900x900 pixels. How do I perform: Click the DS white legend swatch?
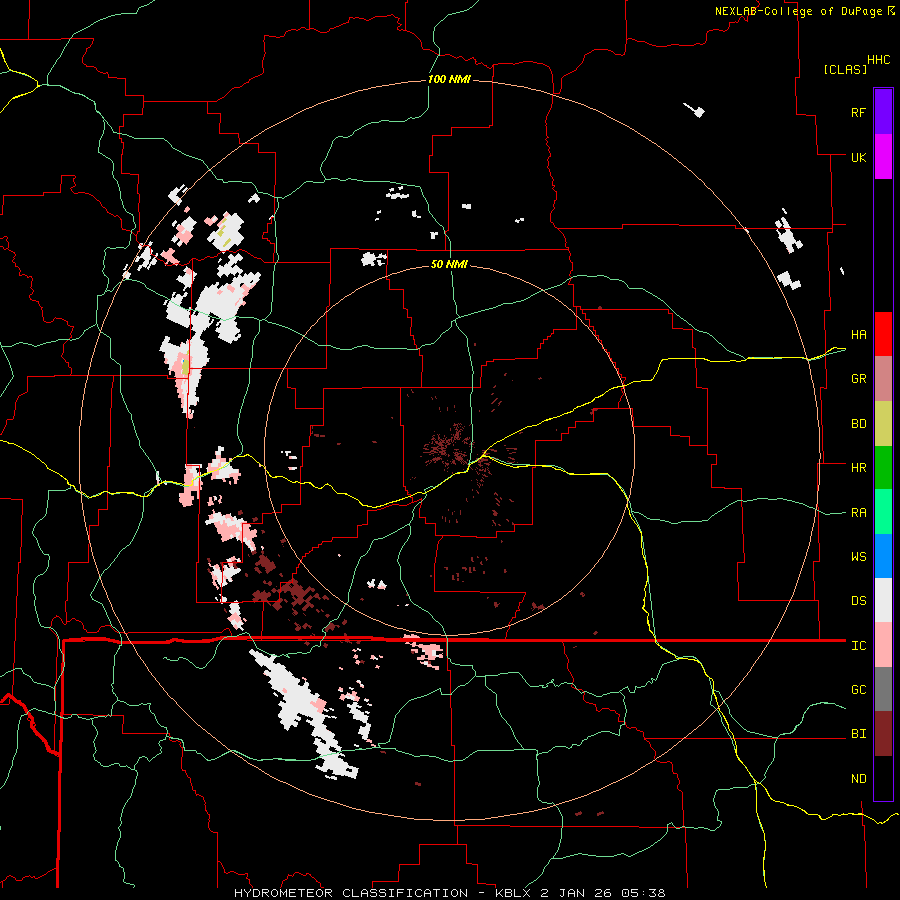point(883,600)
